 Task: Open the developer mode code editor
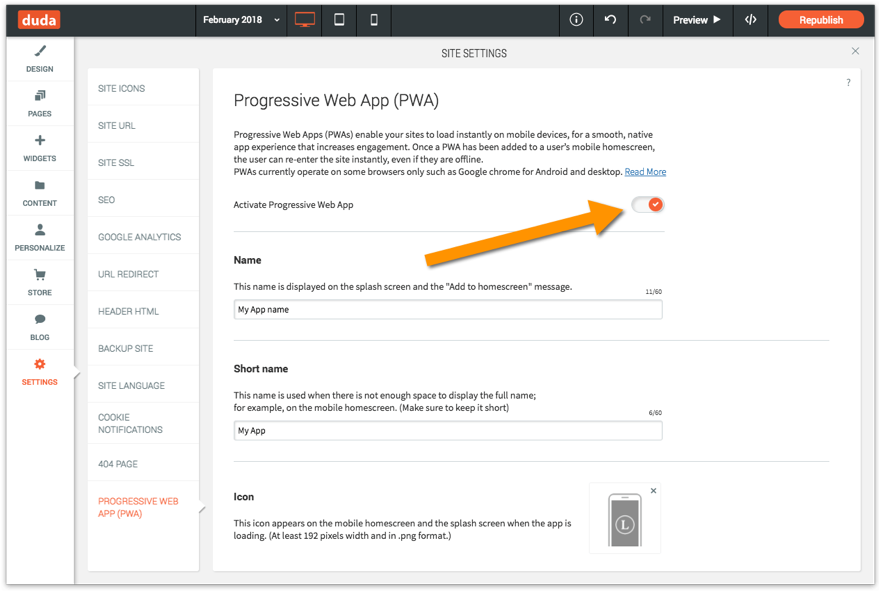[x=751, y=19]
